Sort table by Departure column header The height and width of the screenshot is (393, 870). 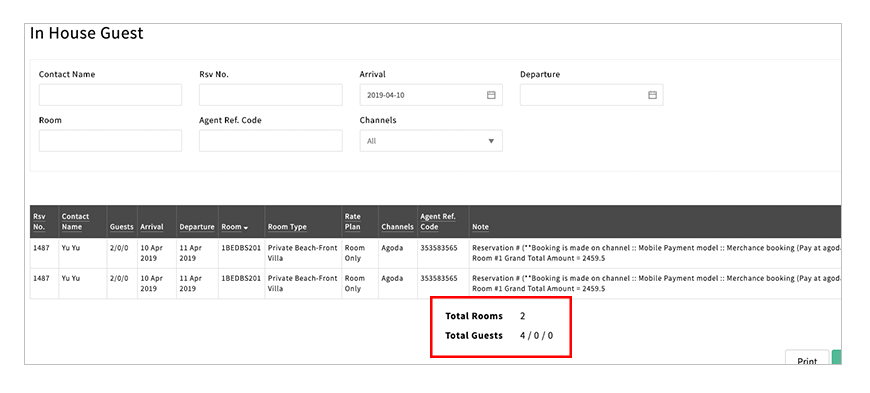tap(197, 227)
